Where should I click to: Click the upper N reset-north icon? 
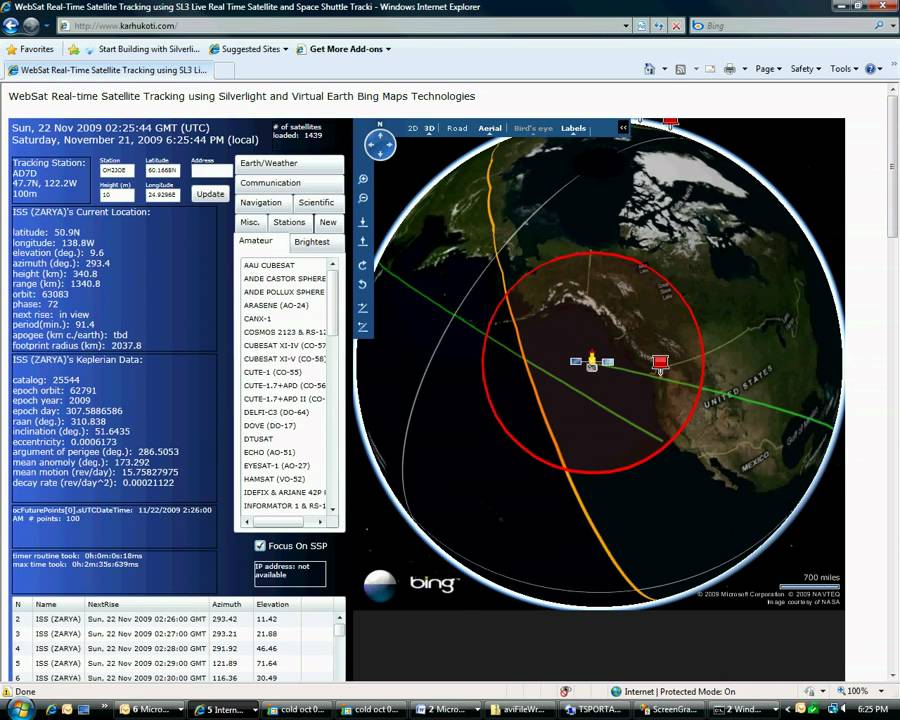coord(363,308)
